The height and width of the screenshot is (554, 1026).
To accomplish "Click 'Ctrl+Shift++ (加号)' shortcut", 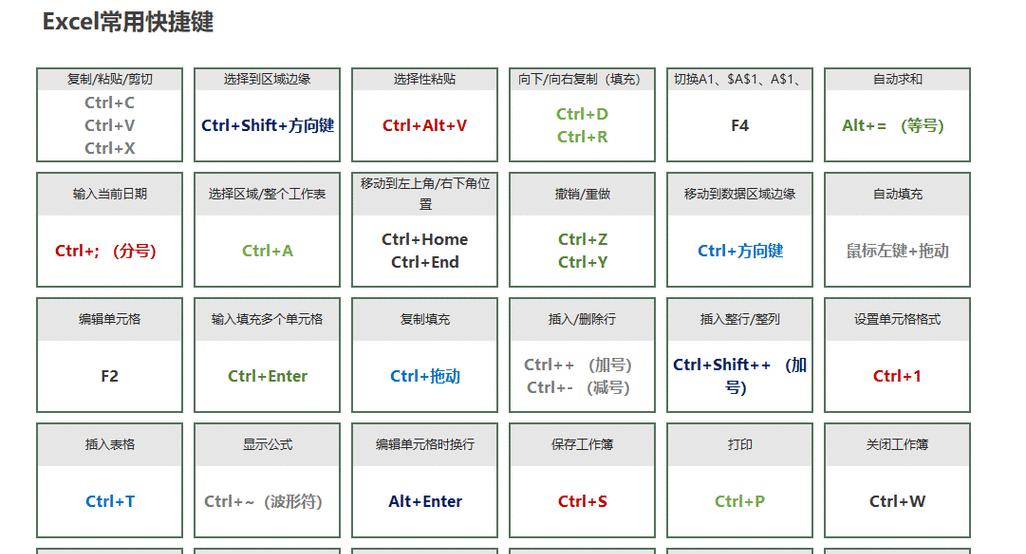I will point(739,376).
